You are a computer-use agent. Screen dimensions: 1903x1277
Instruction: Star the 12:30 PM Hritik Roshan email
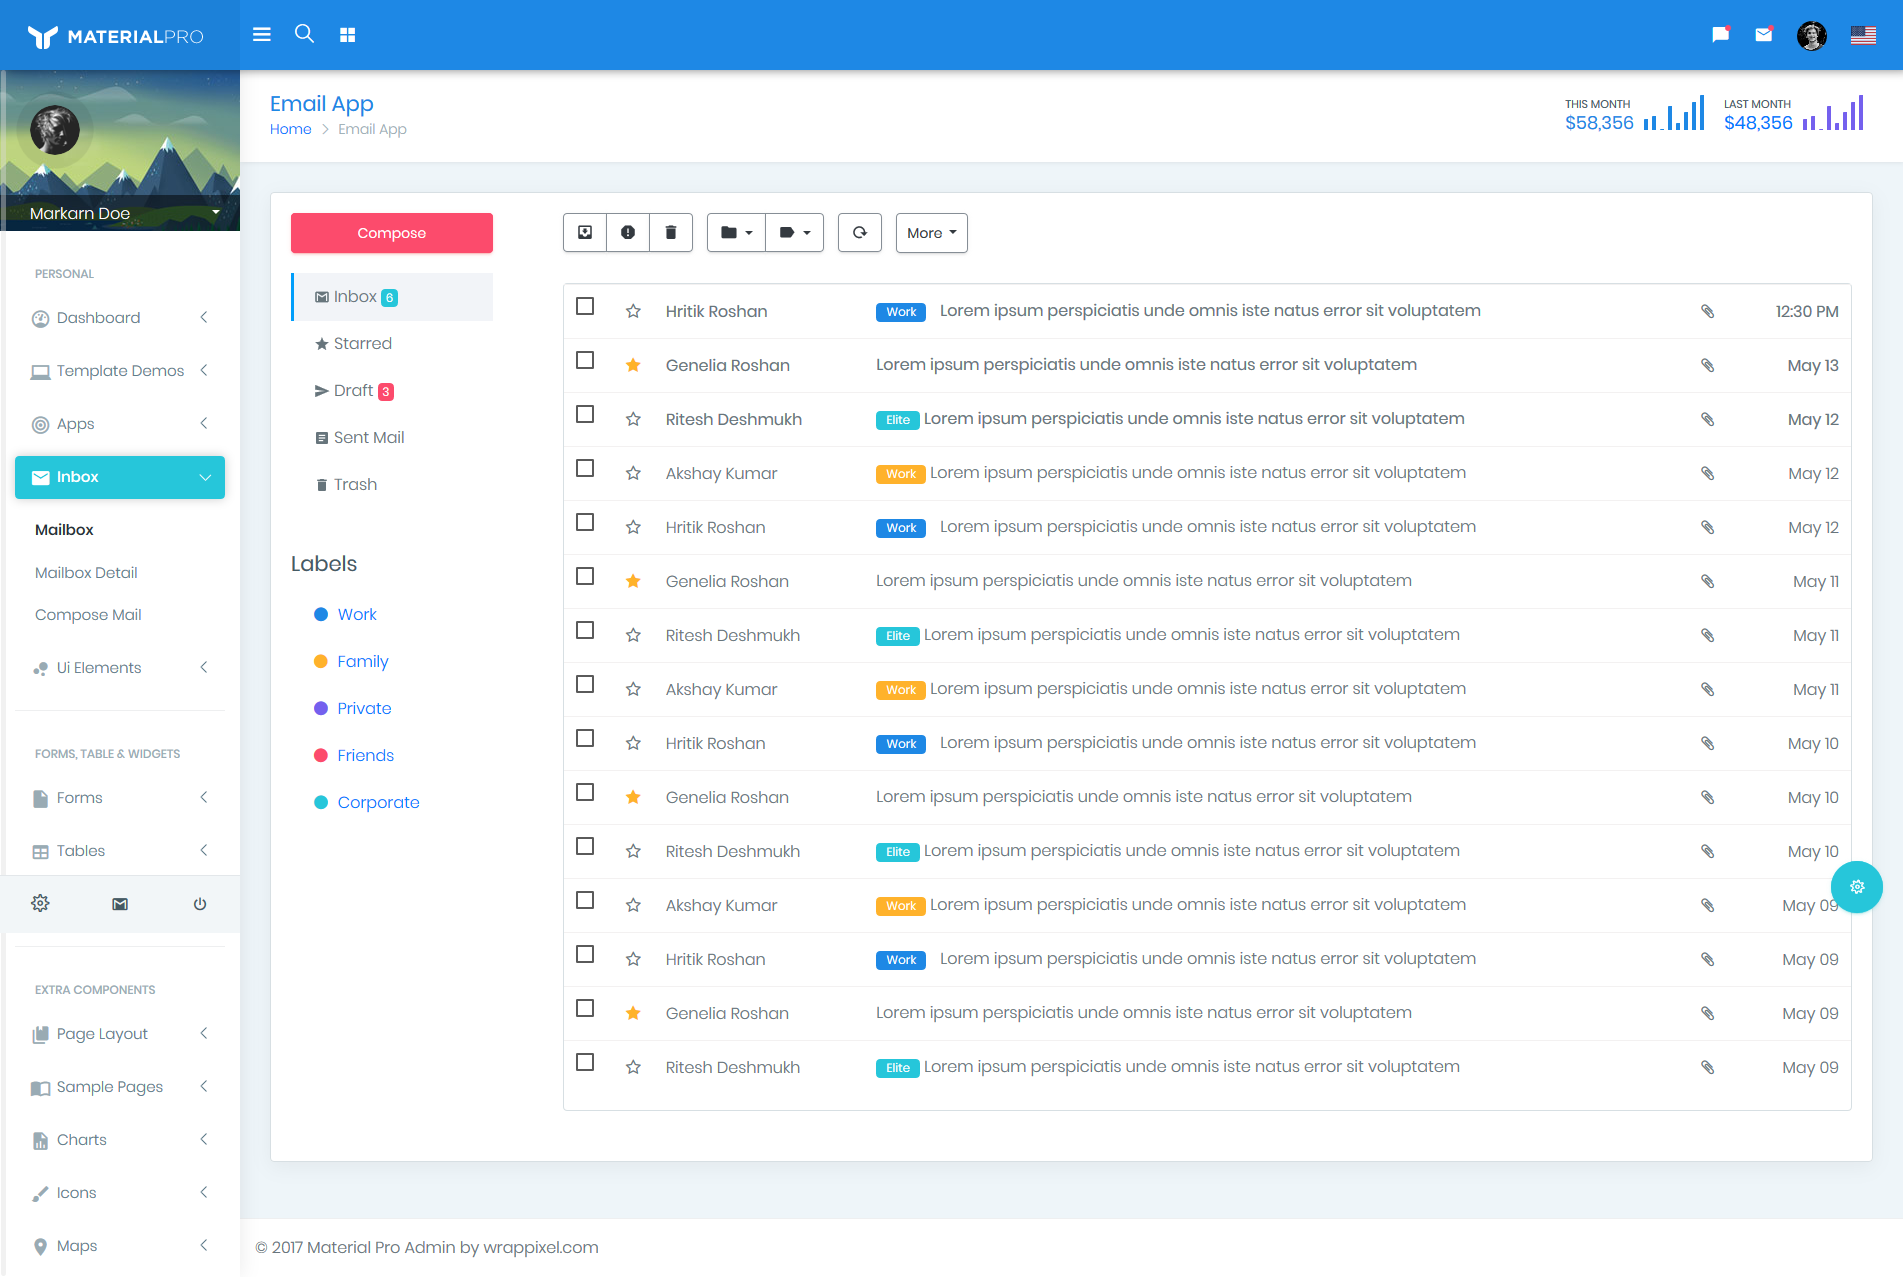pos(633,311)
